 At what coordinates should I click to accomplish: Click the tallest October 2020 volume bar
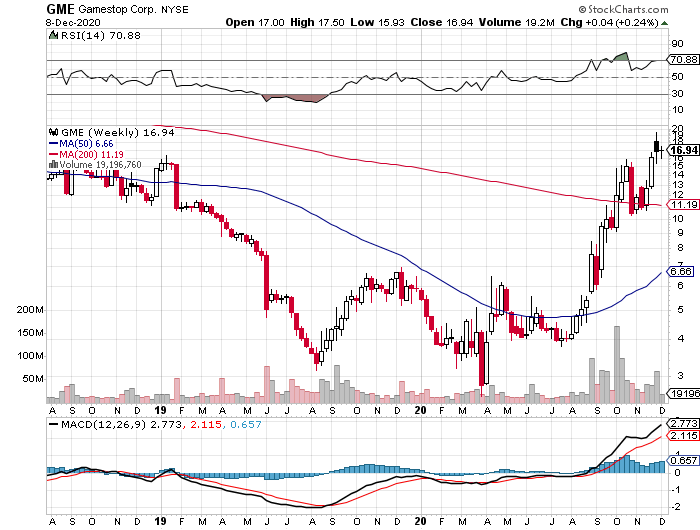617,364
